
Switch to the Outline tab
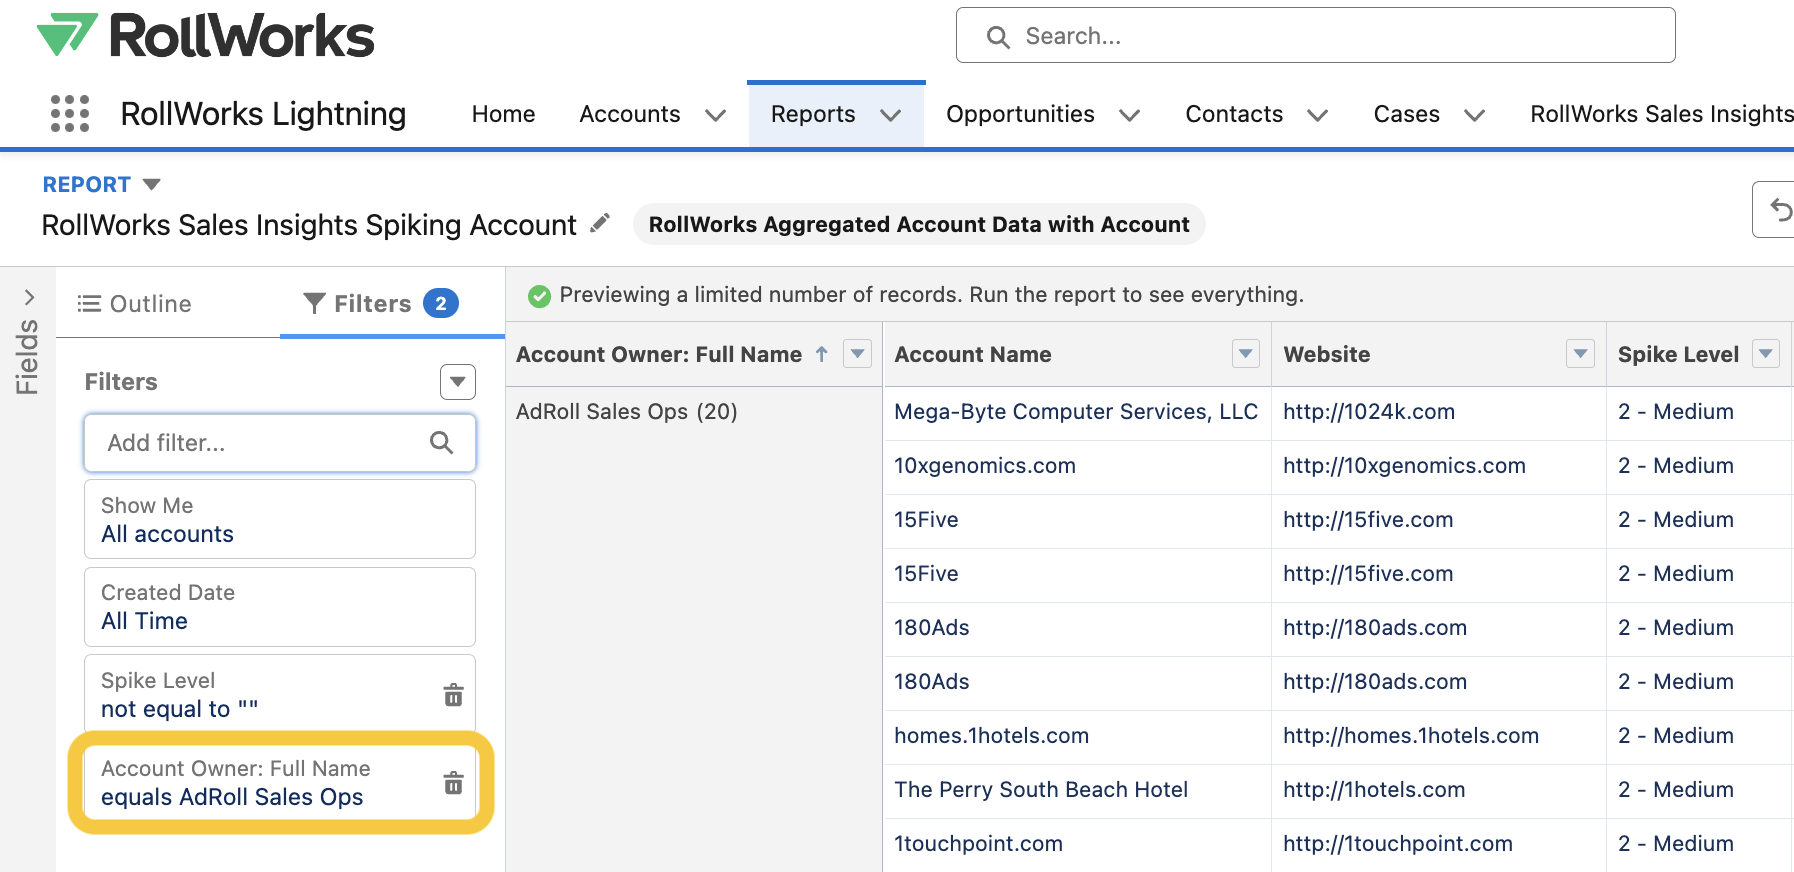[x=135, y=303]
